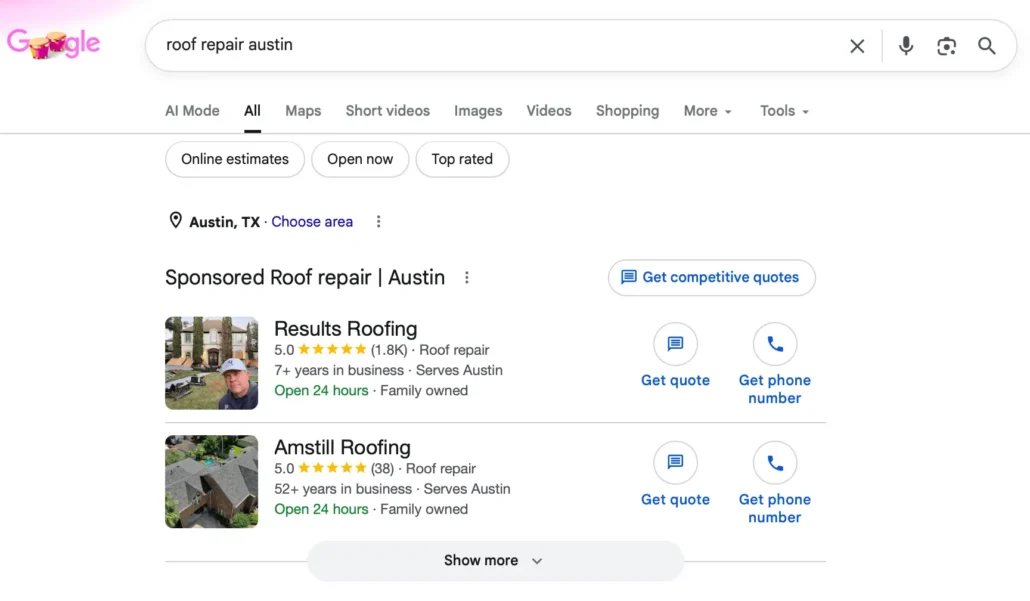Toggle the Open now filter chip
This screenshot has width=1030, height=601.
click(x=360, y=160)
